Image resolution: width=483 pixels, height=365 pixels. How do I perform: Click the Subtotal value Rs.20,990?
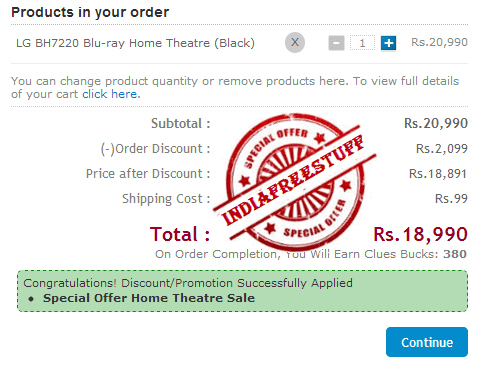click(436, 123)
